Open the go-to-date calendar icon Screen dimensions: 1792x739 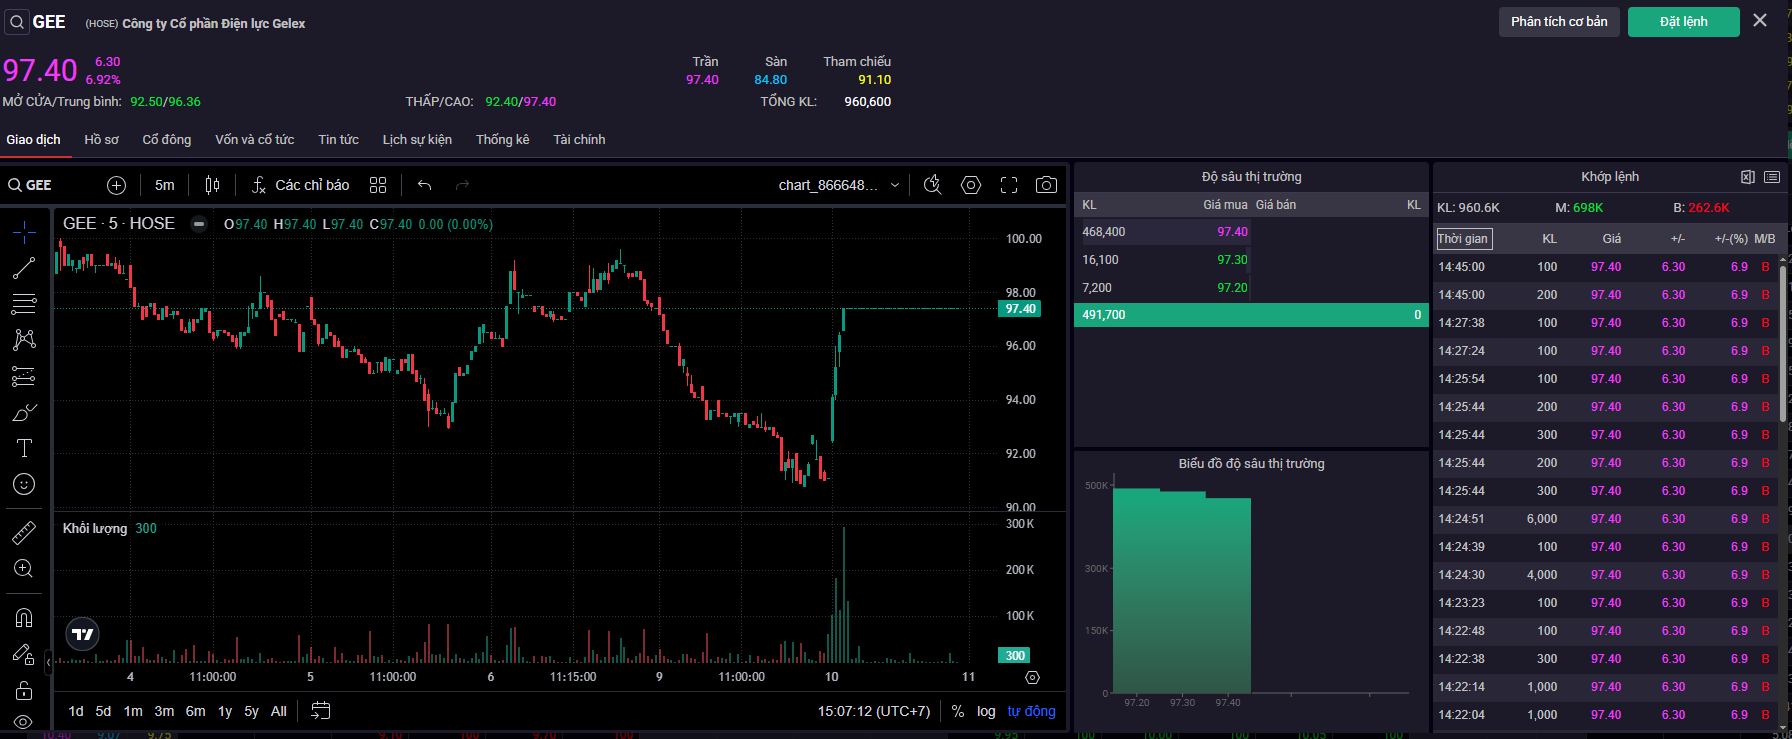pos(320,711)
